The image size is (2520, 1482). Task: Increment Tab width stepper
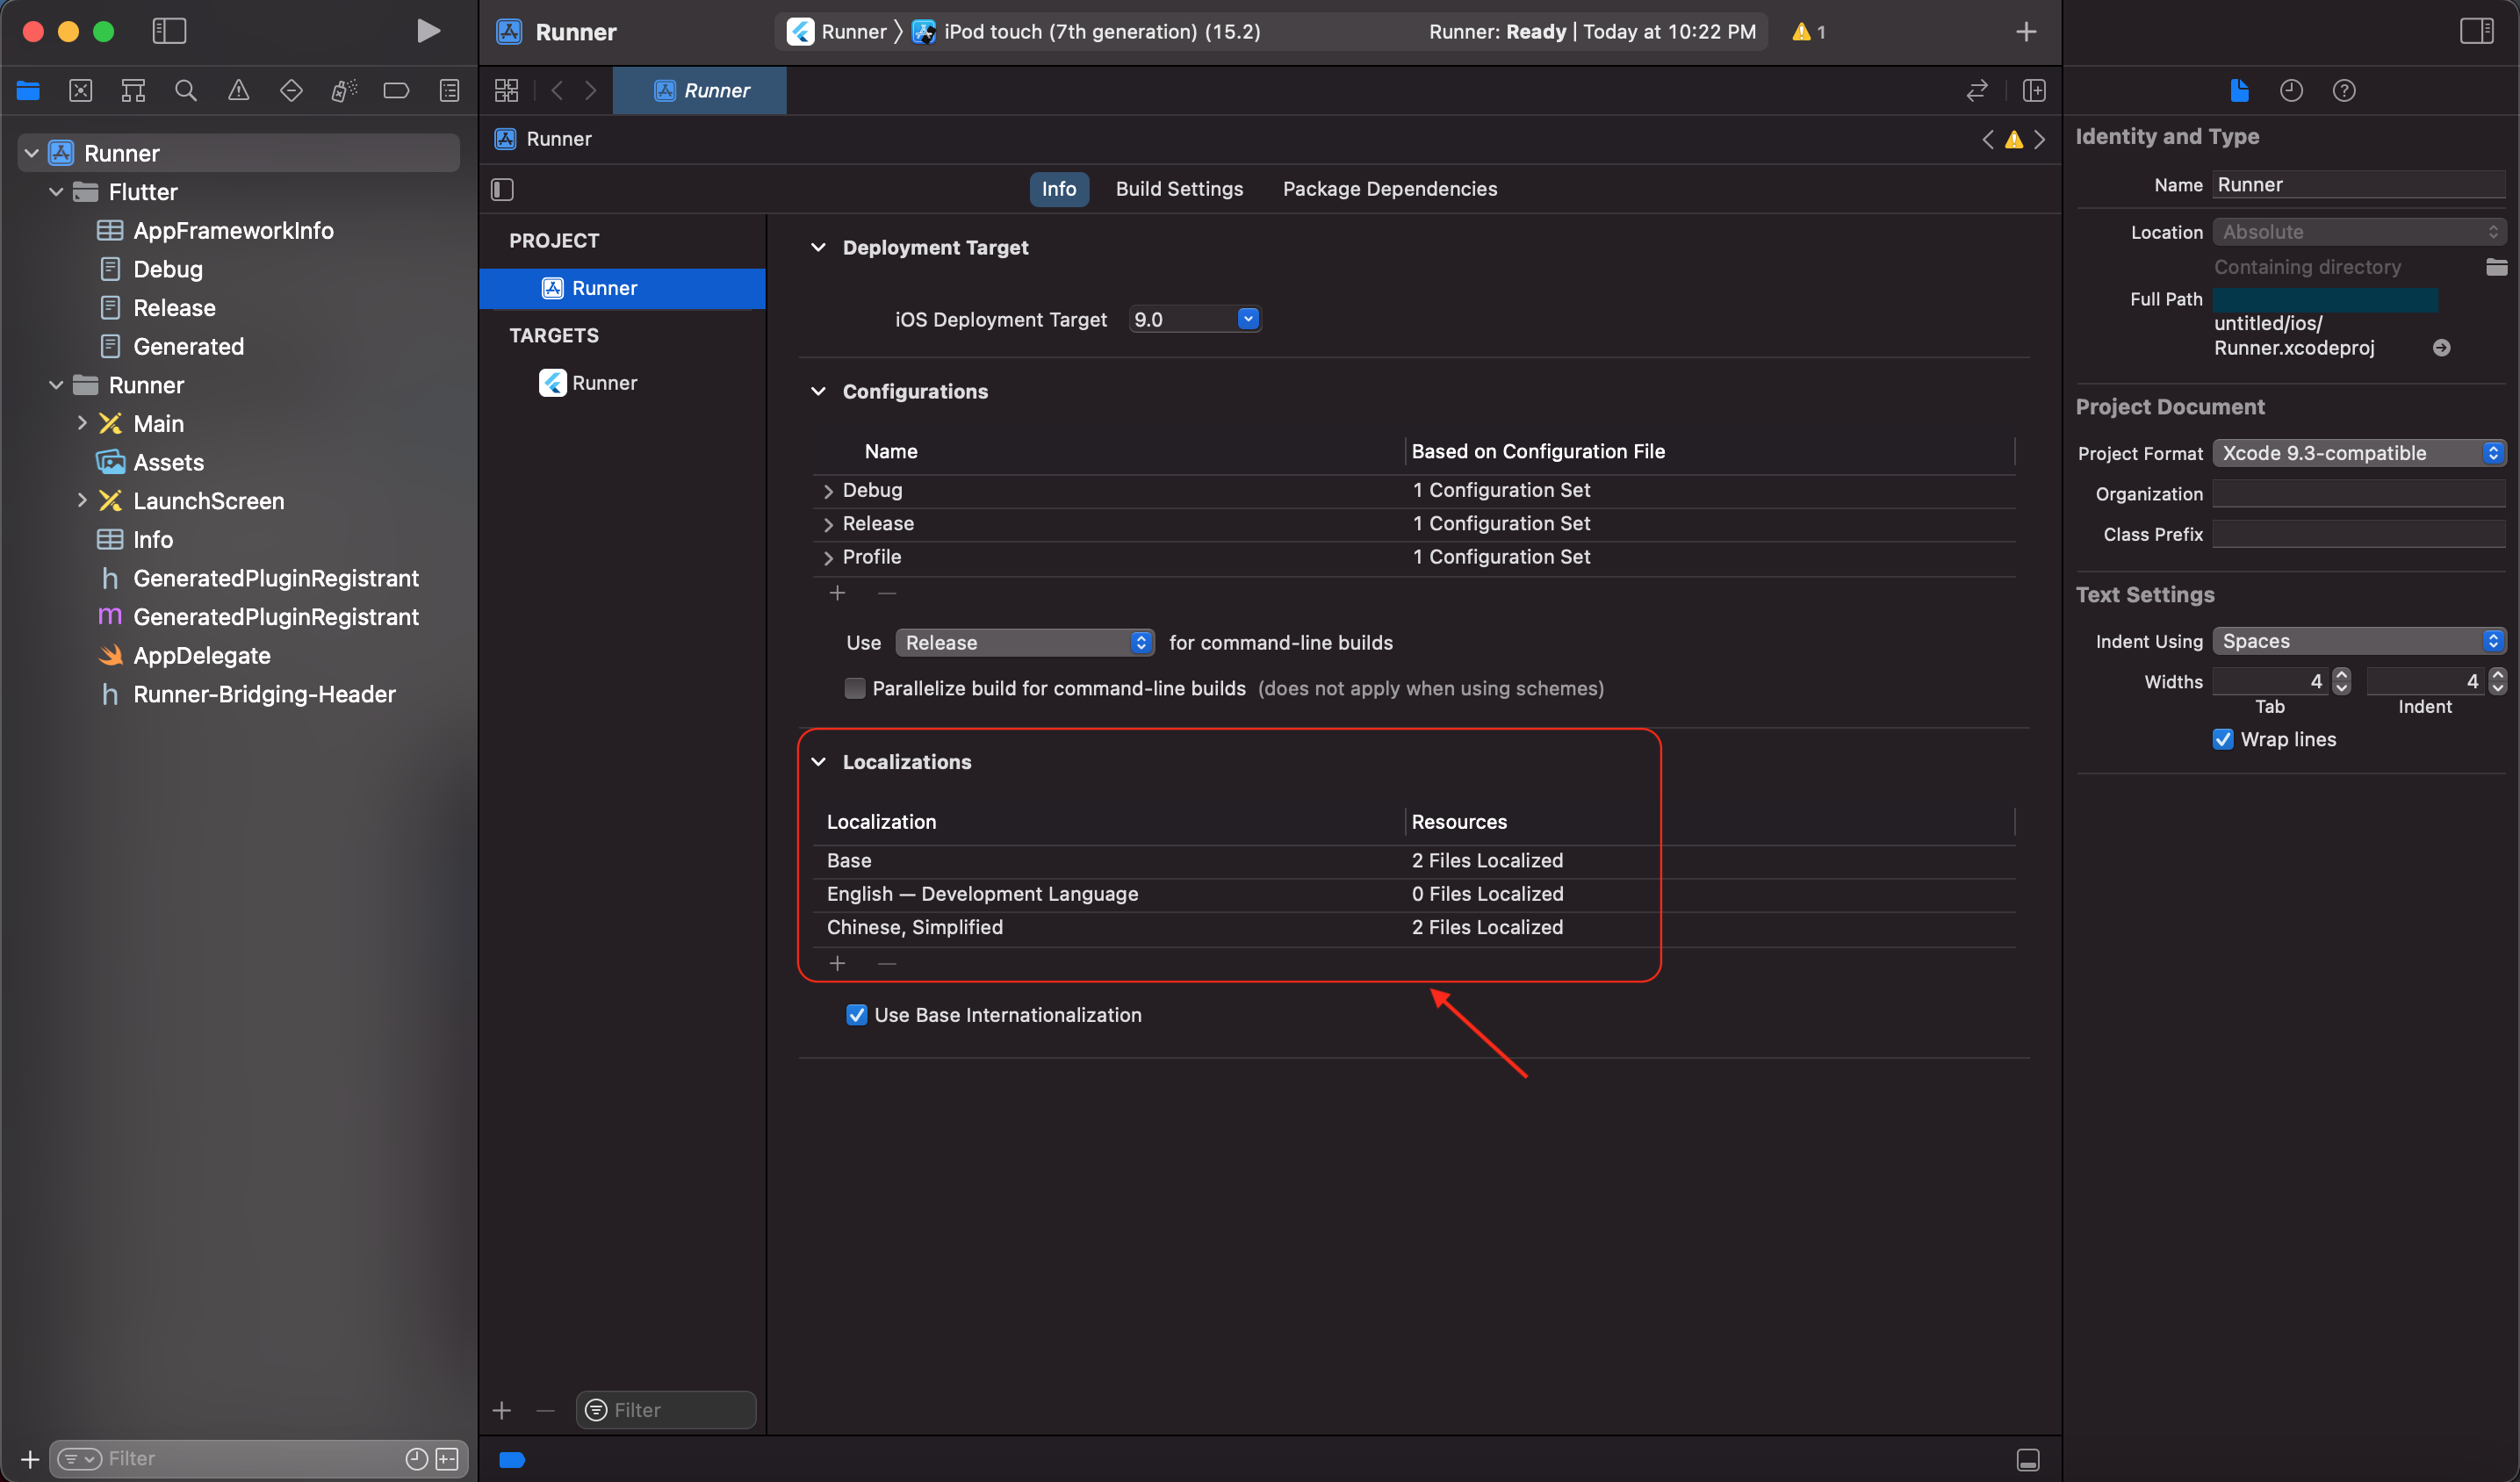tap(2341, 675)
